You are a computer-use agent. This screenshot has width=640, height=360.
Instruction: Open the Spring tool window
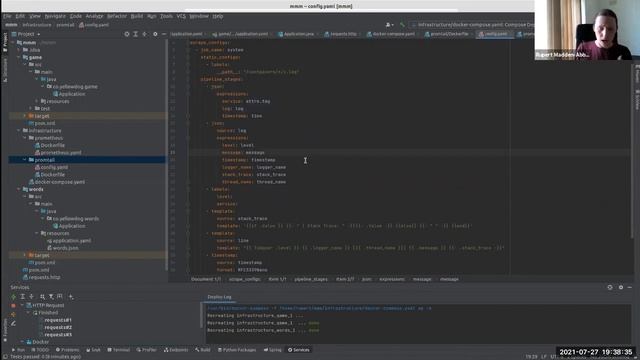click(272, 350)
